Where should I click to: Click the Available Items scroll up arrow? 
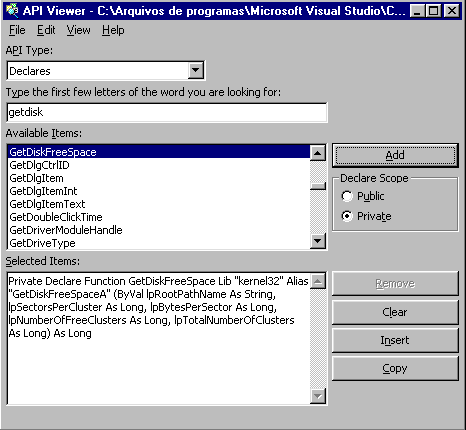point(318,153)
